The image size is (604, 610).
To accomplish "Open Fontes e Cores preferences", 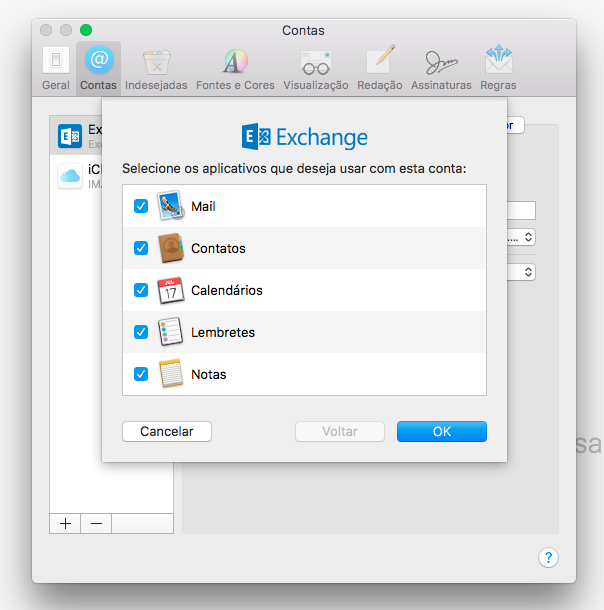I will click(234, 67).
